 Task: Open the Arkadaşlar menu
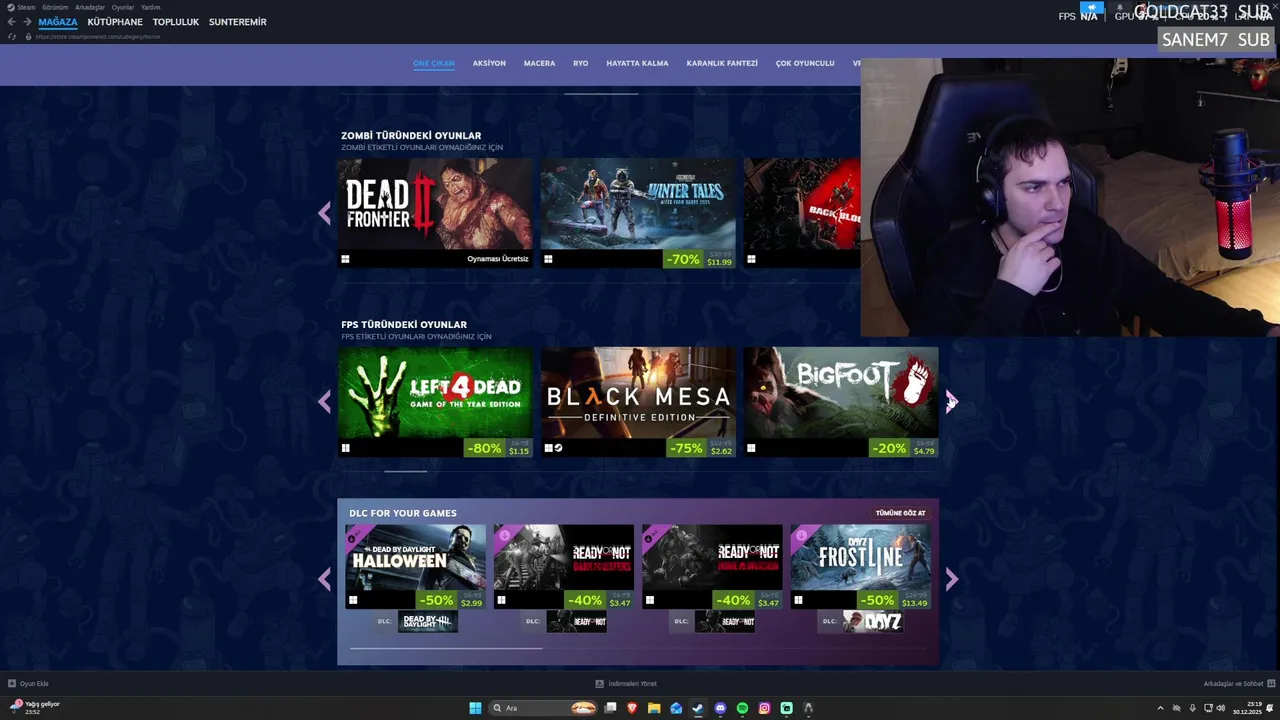(90, 7)
